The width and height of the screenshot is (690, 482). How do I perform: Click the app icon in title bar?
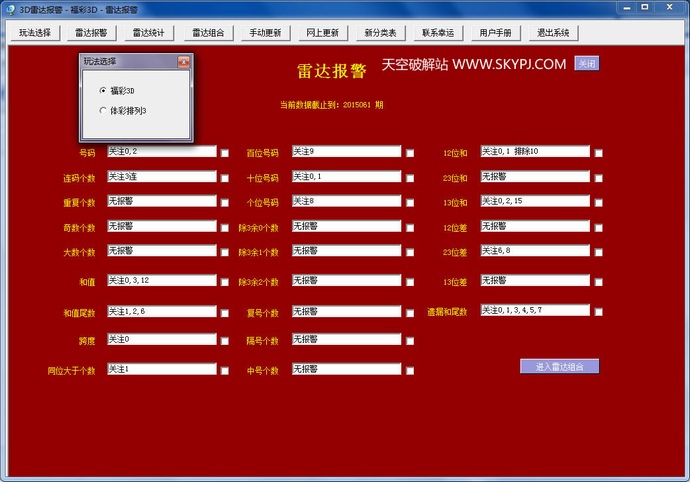[10, 8]
